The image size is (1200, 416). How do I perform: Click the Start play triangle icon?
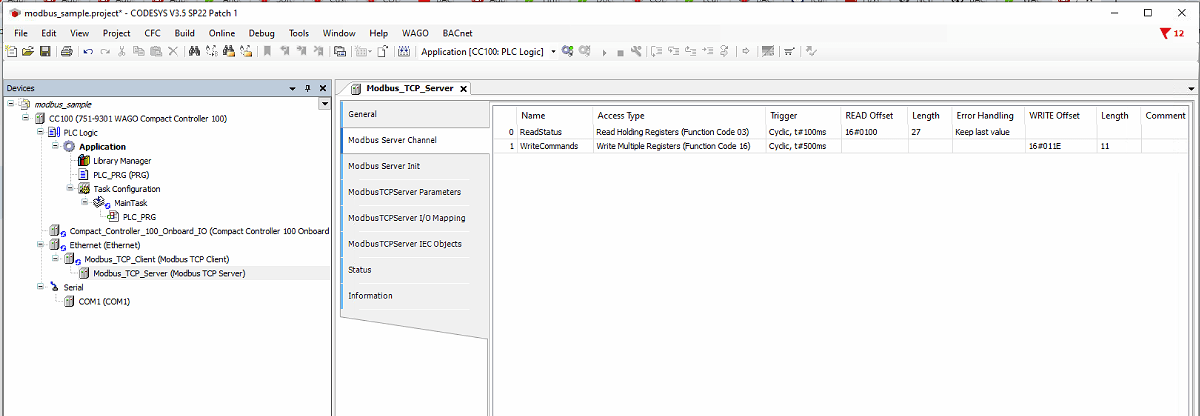[604, 52]
